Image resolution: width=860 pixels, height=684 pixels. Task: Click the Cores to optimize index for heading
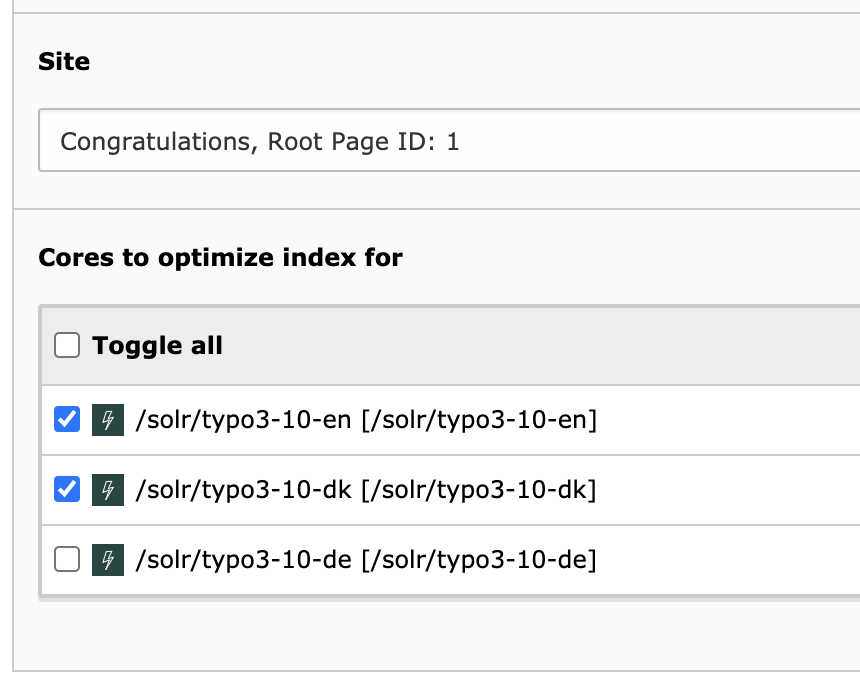[220, 258]
